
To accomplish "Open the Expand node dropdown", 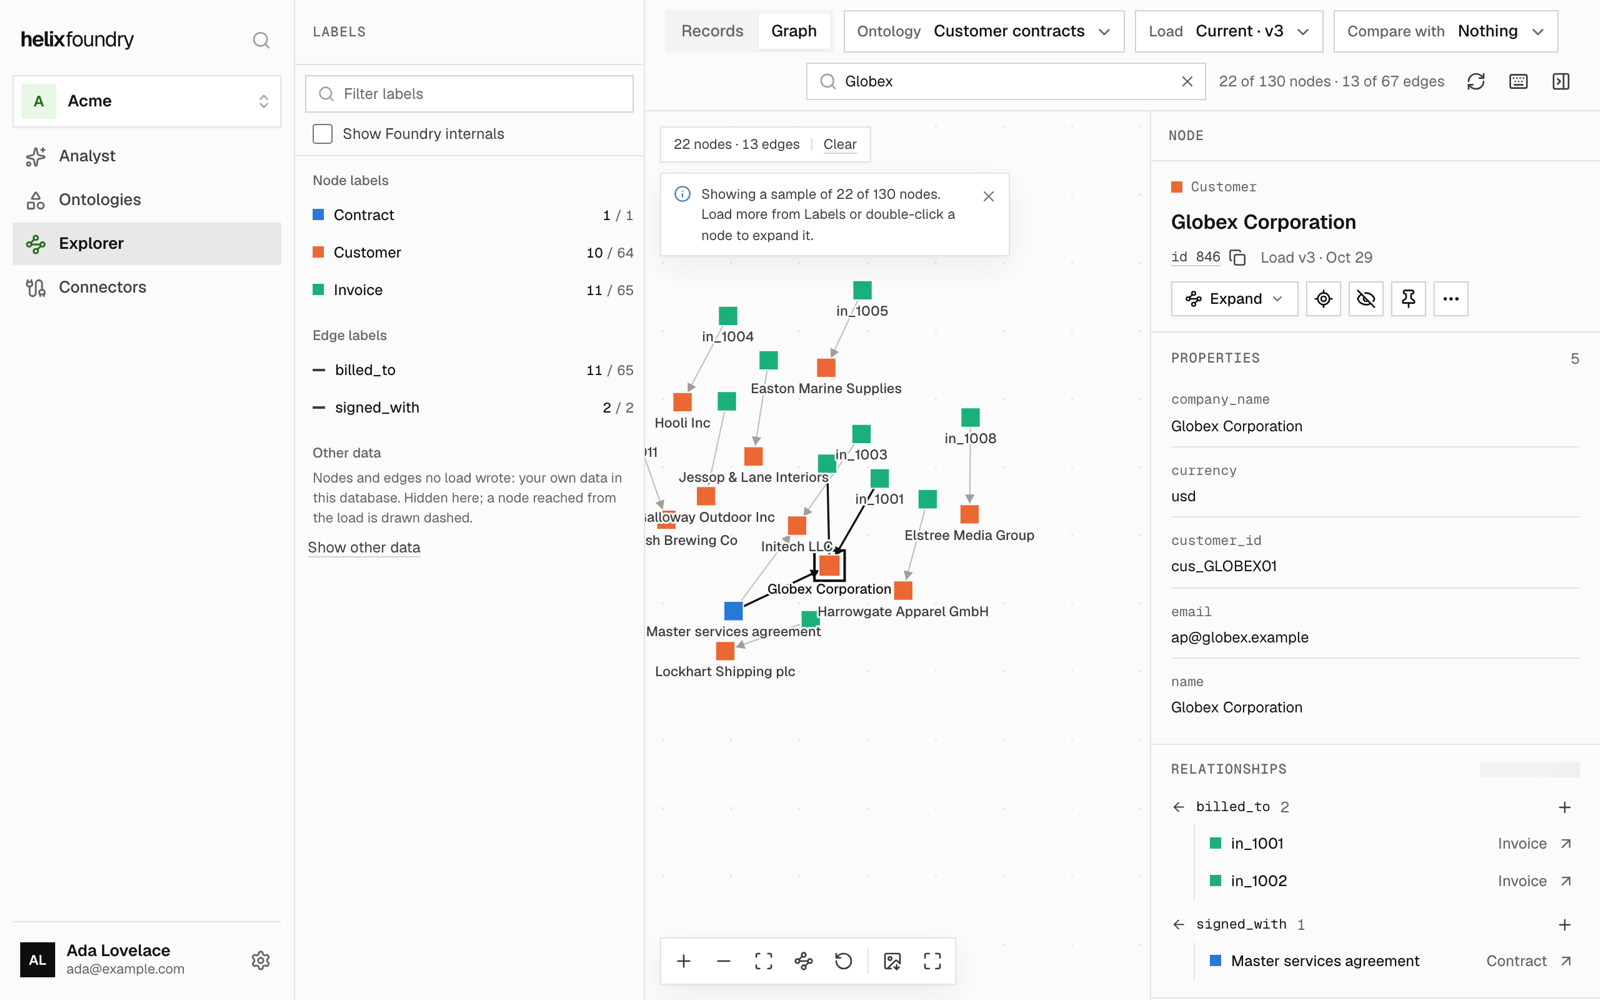I will 1234,299.
